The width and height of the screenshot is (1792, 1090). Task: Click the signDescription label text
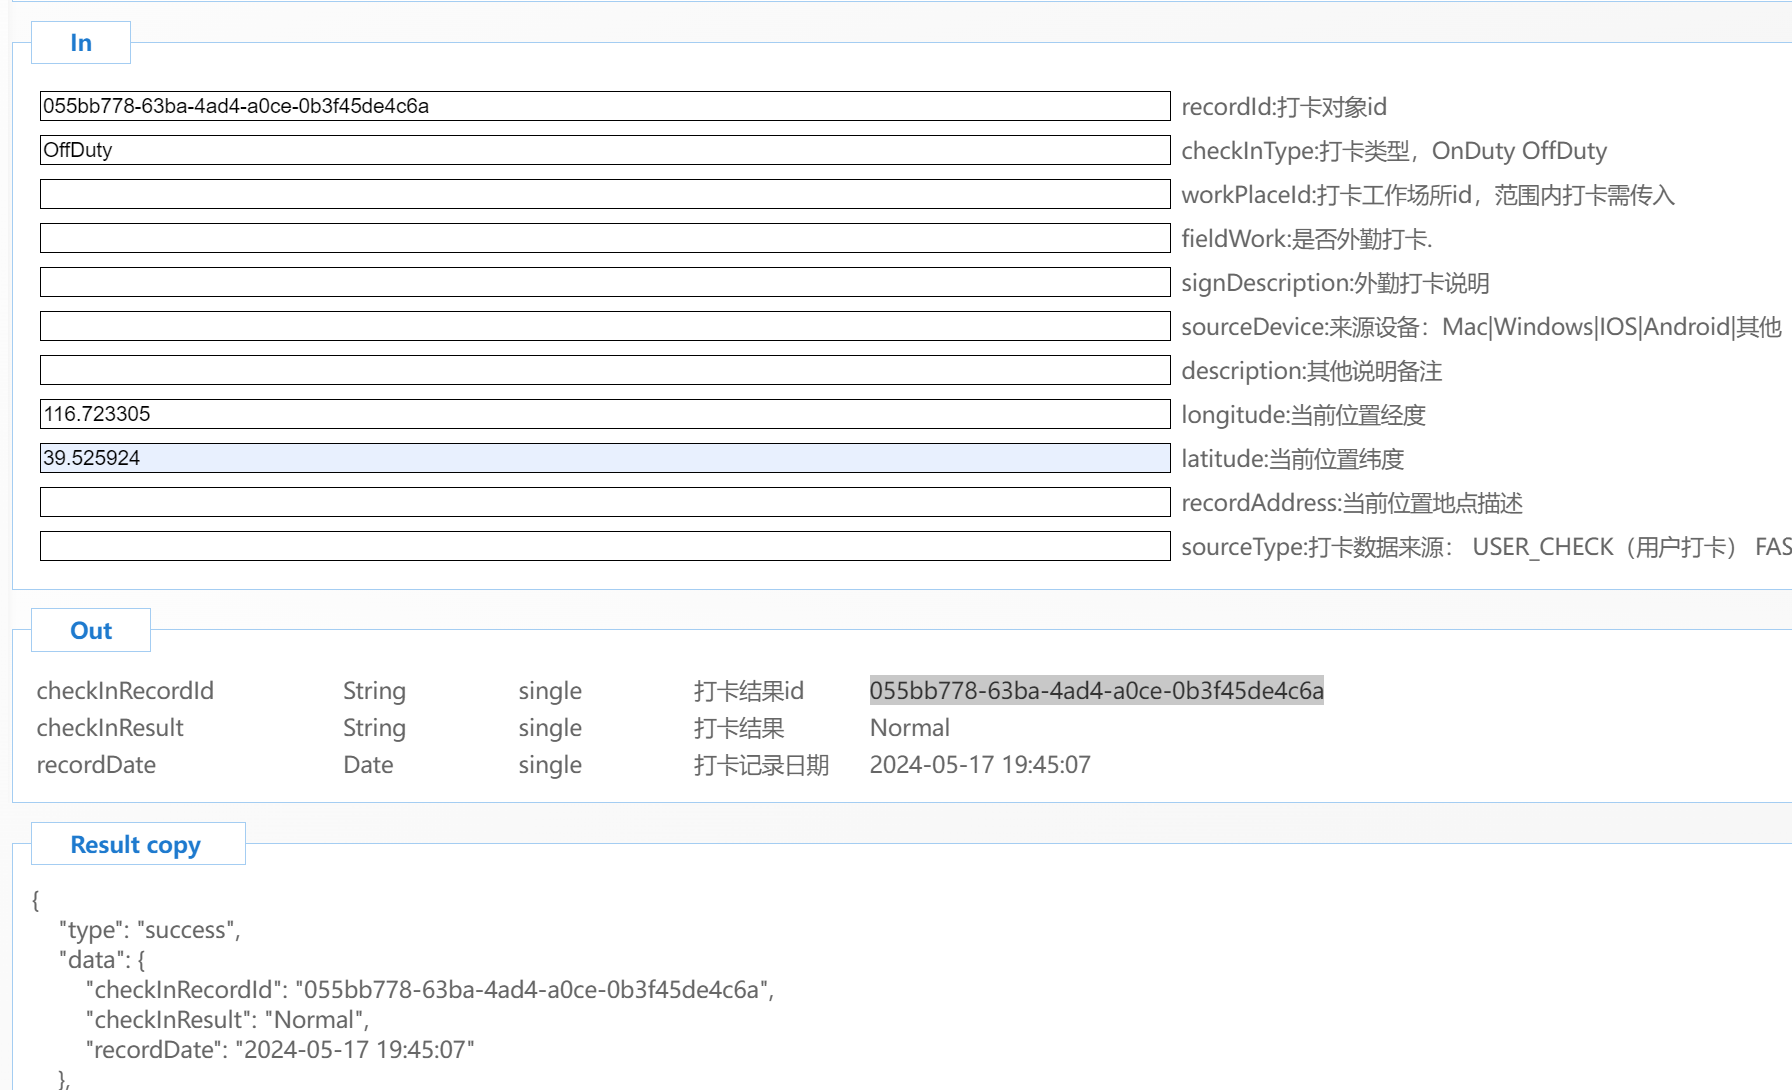(1335, 283)
